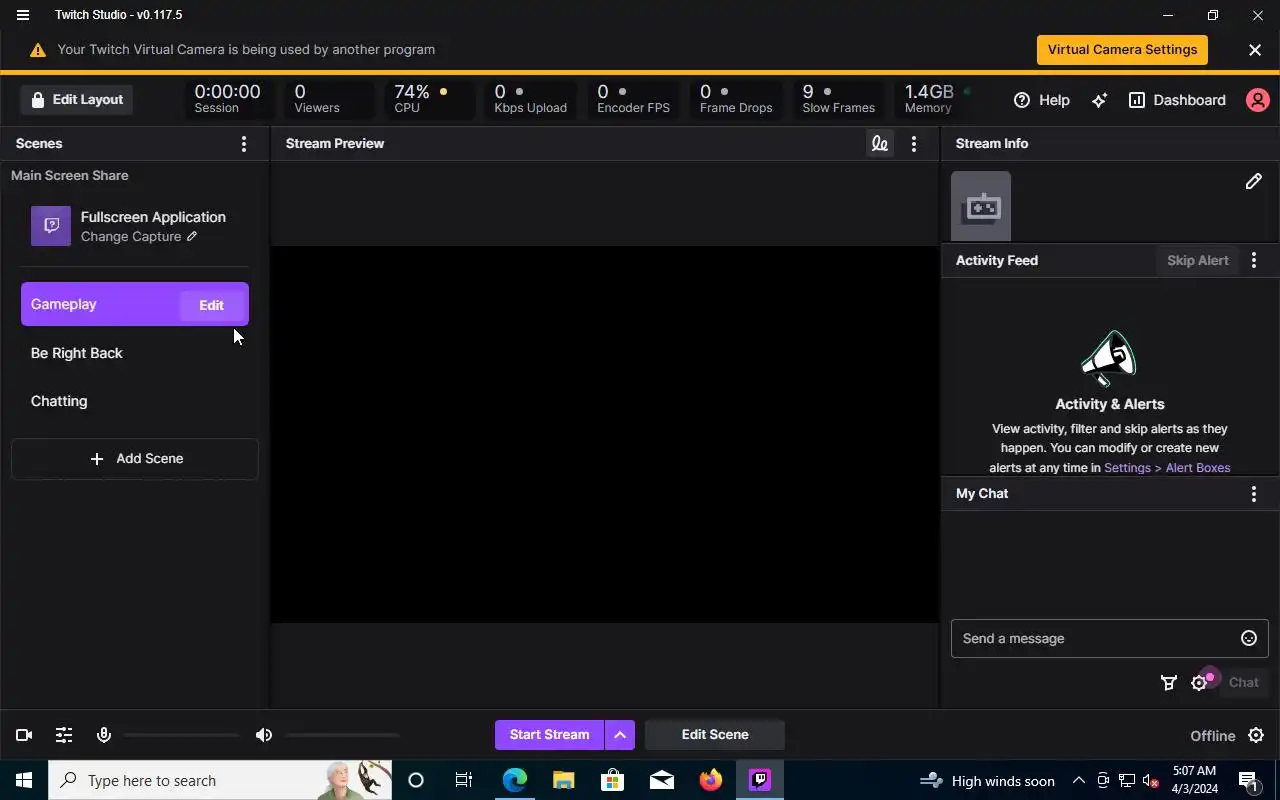Add a new scene

(x=135, y=459)
